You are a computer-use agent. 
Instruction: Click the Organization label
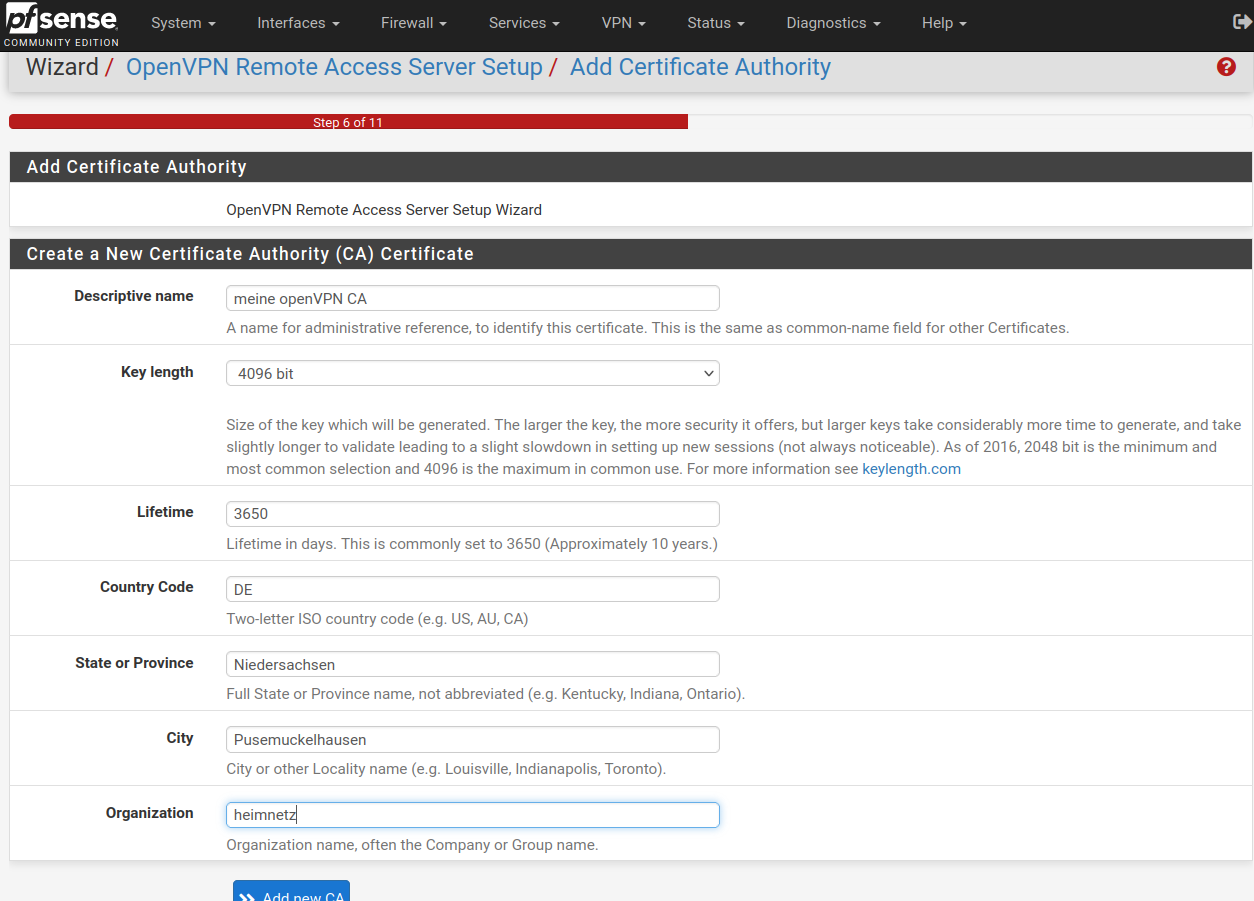click(x=150, y=813)
